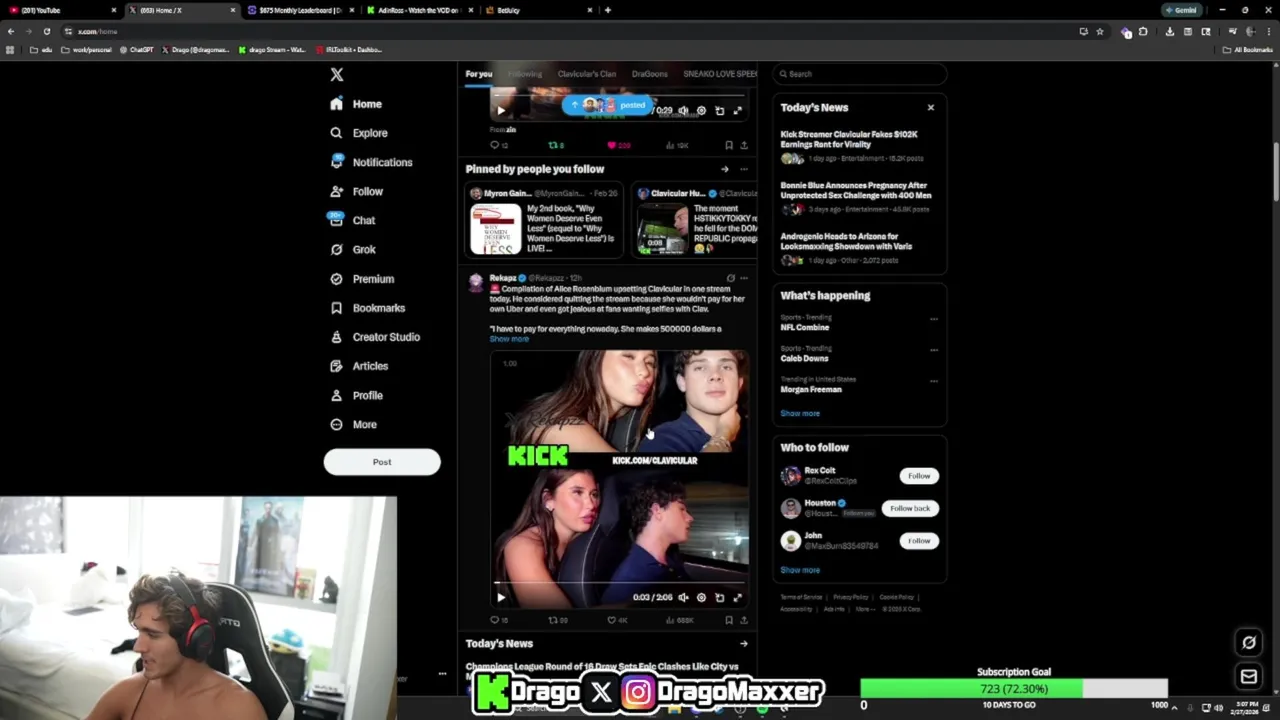Open more options on Rekapz post

click(744, 278)
